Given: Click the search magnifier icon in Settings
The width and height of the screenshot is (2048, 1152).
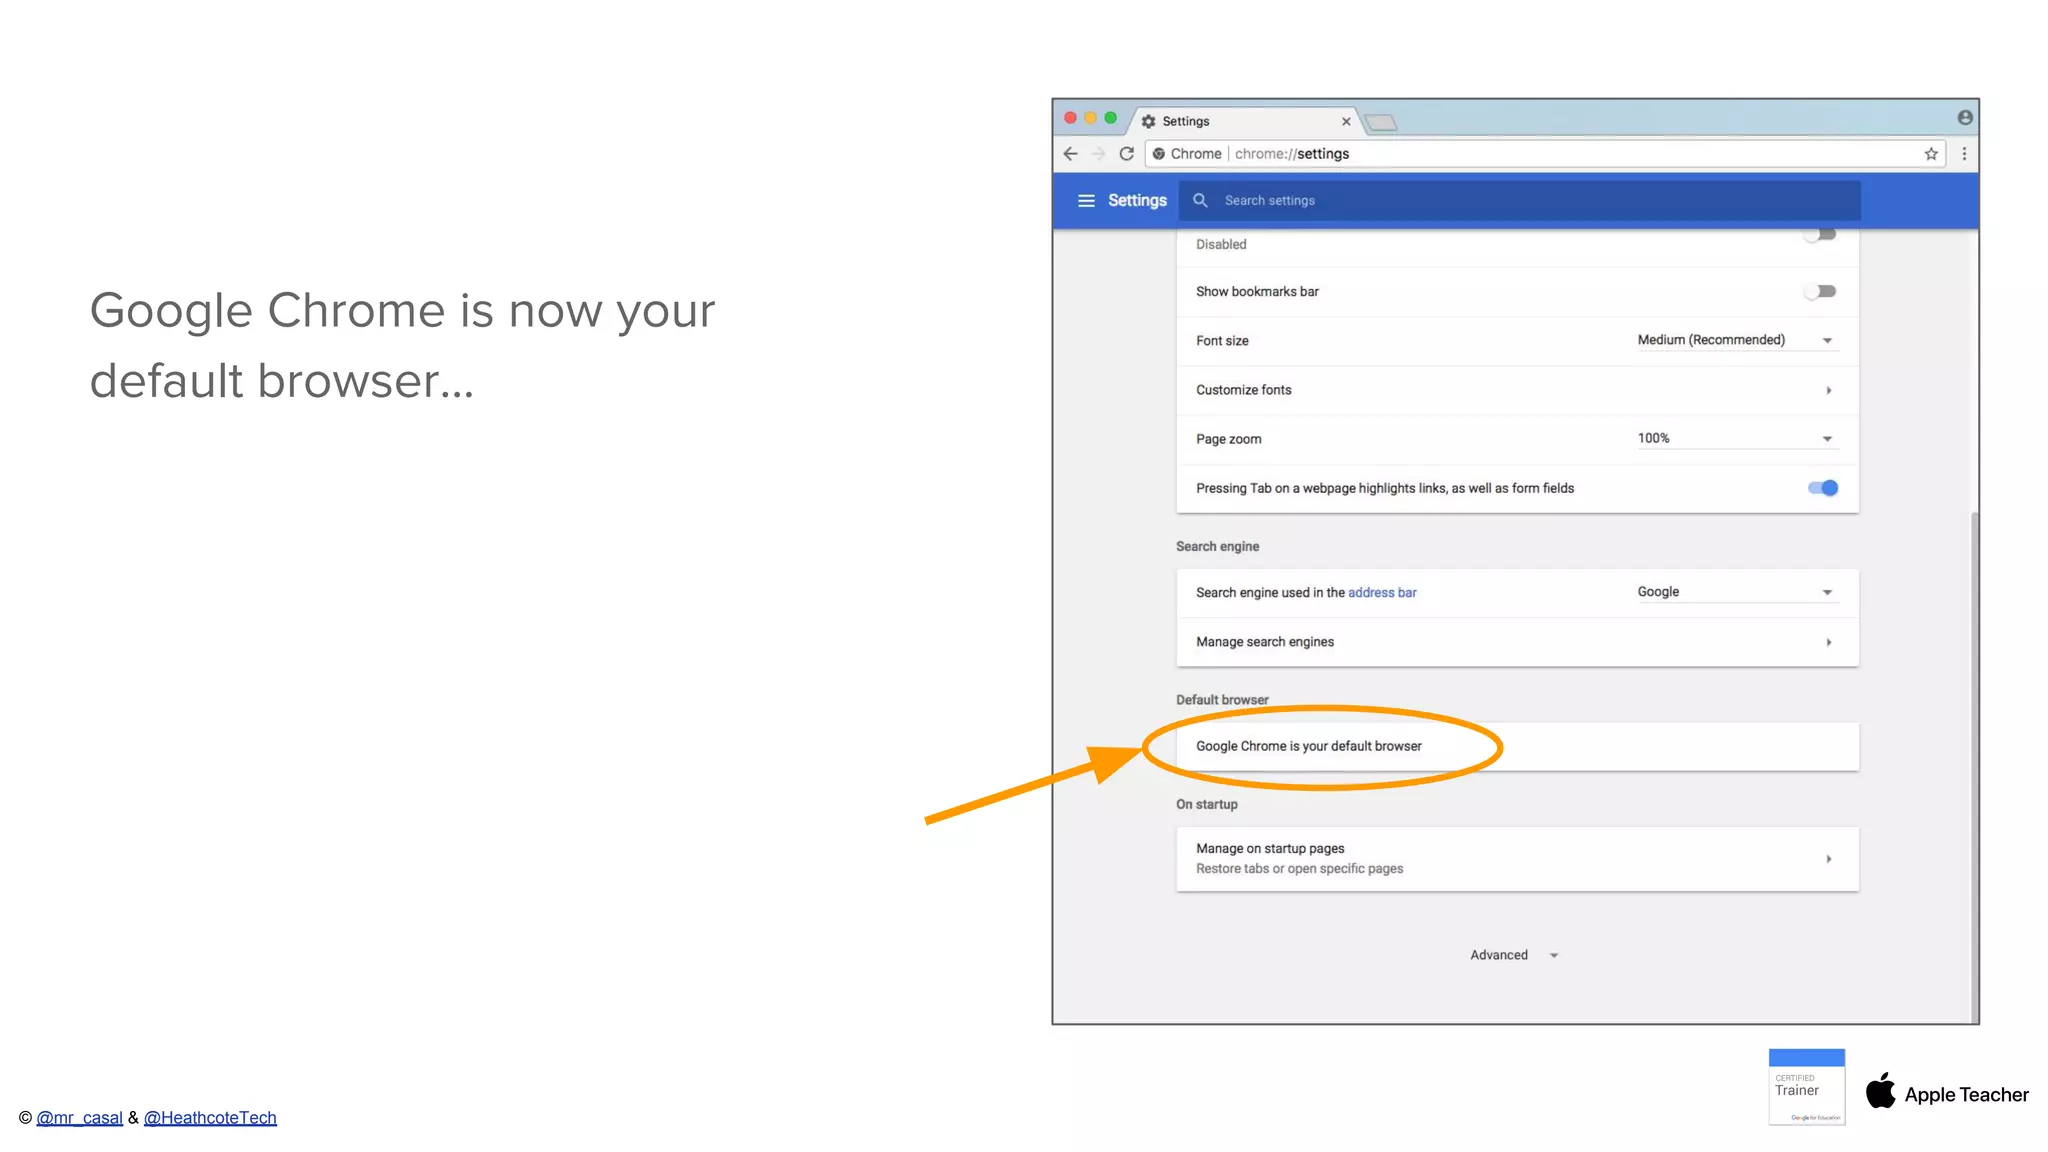Looking at the screenshot, I should (1200, 200).
